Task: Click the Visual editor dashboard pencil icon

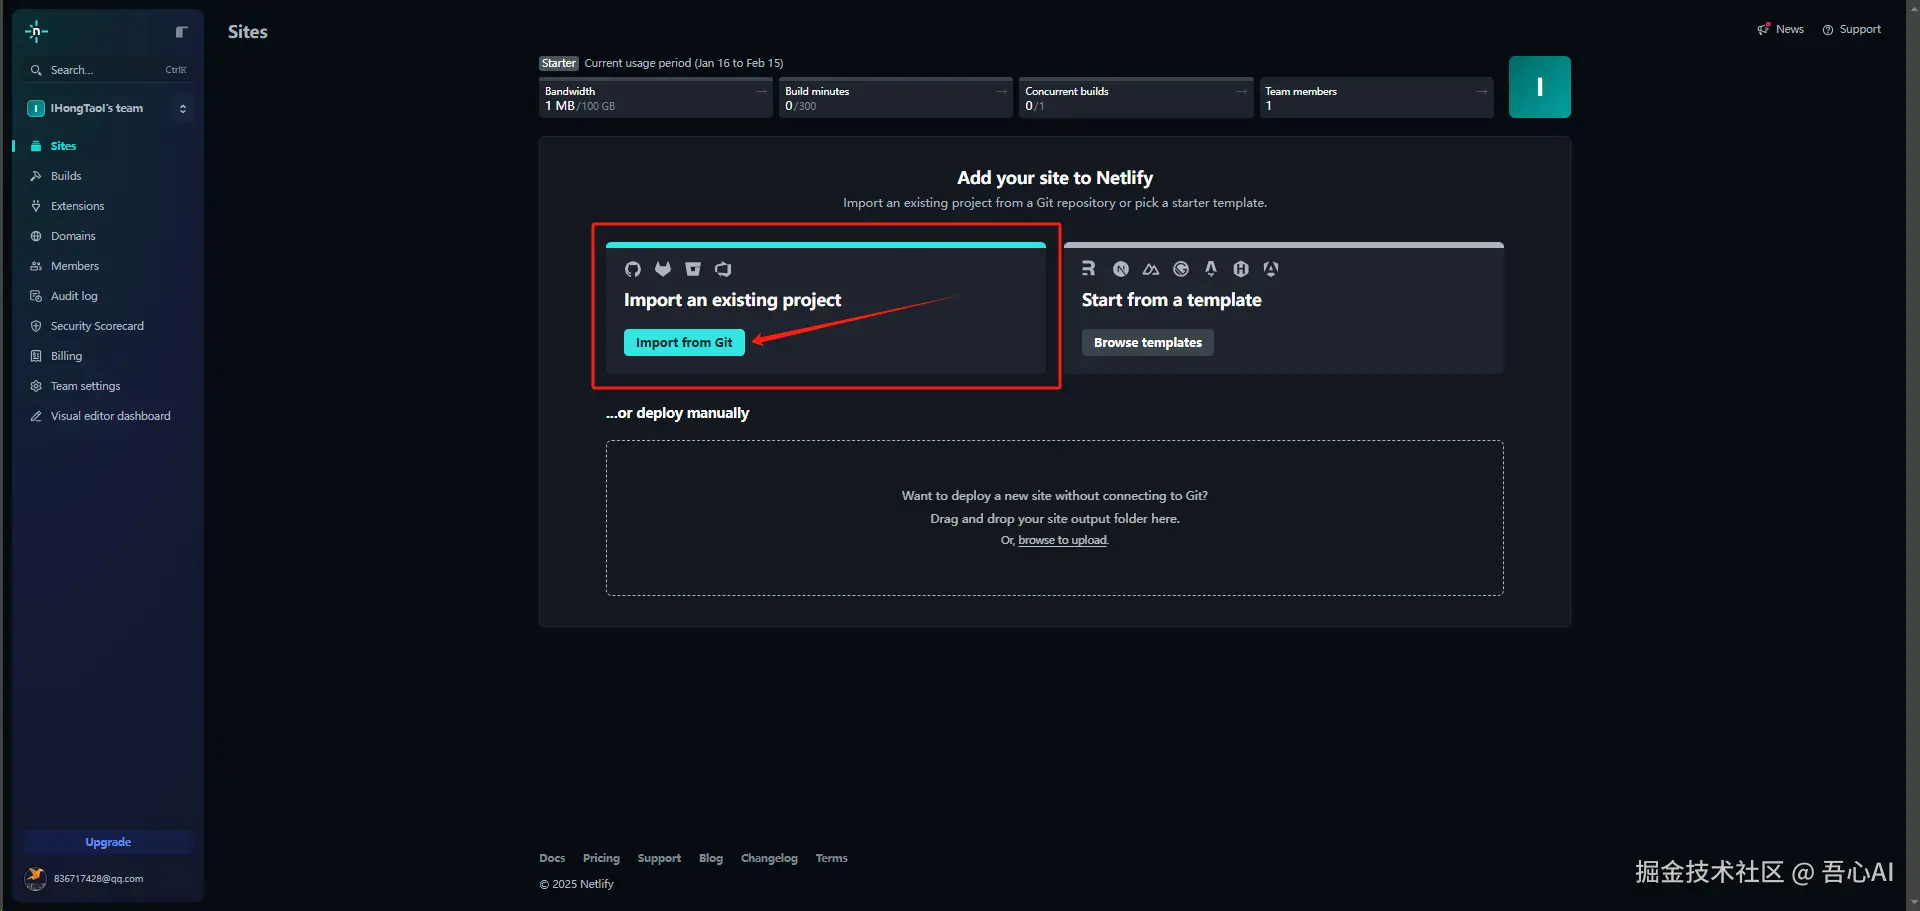Action: click(36, 416)
